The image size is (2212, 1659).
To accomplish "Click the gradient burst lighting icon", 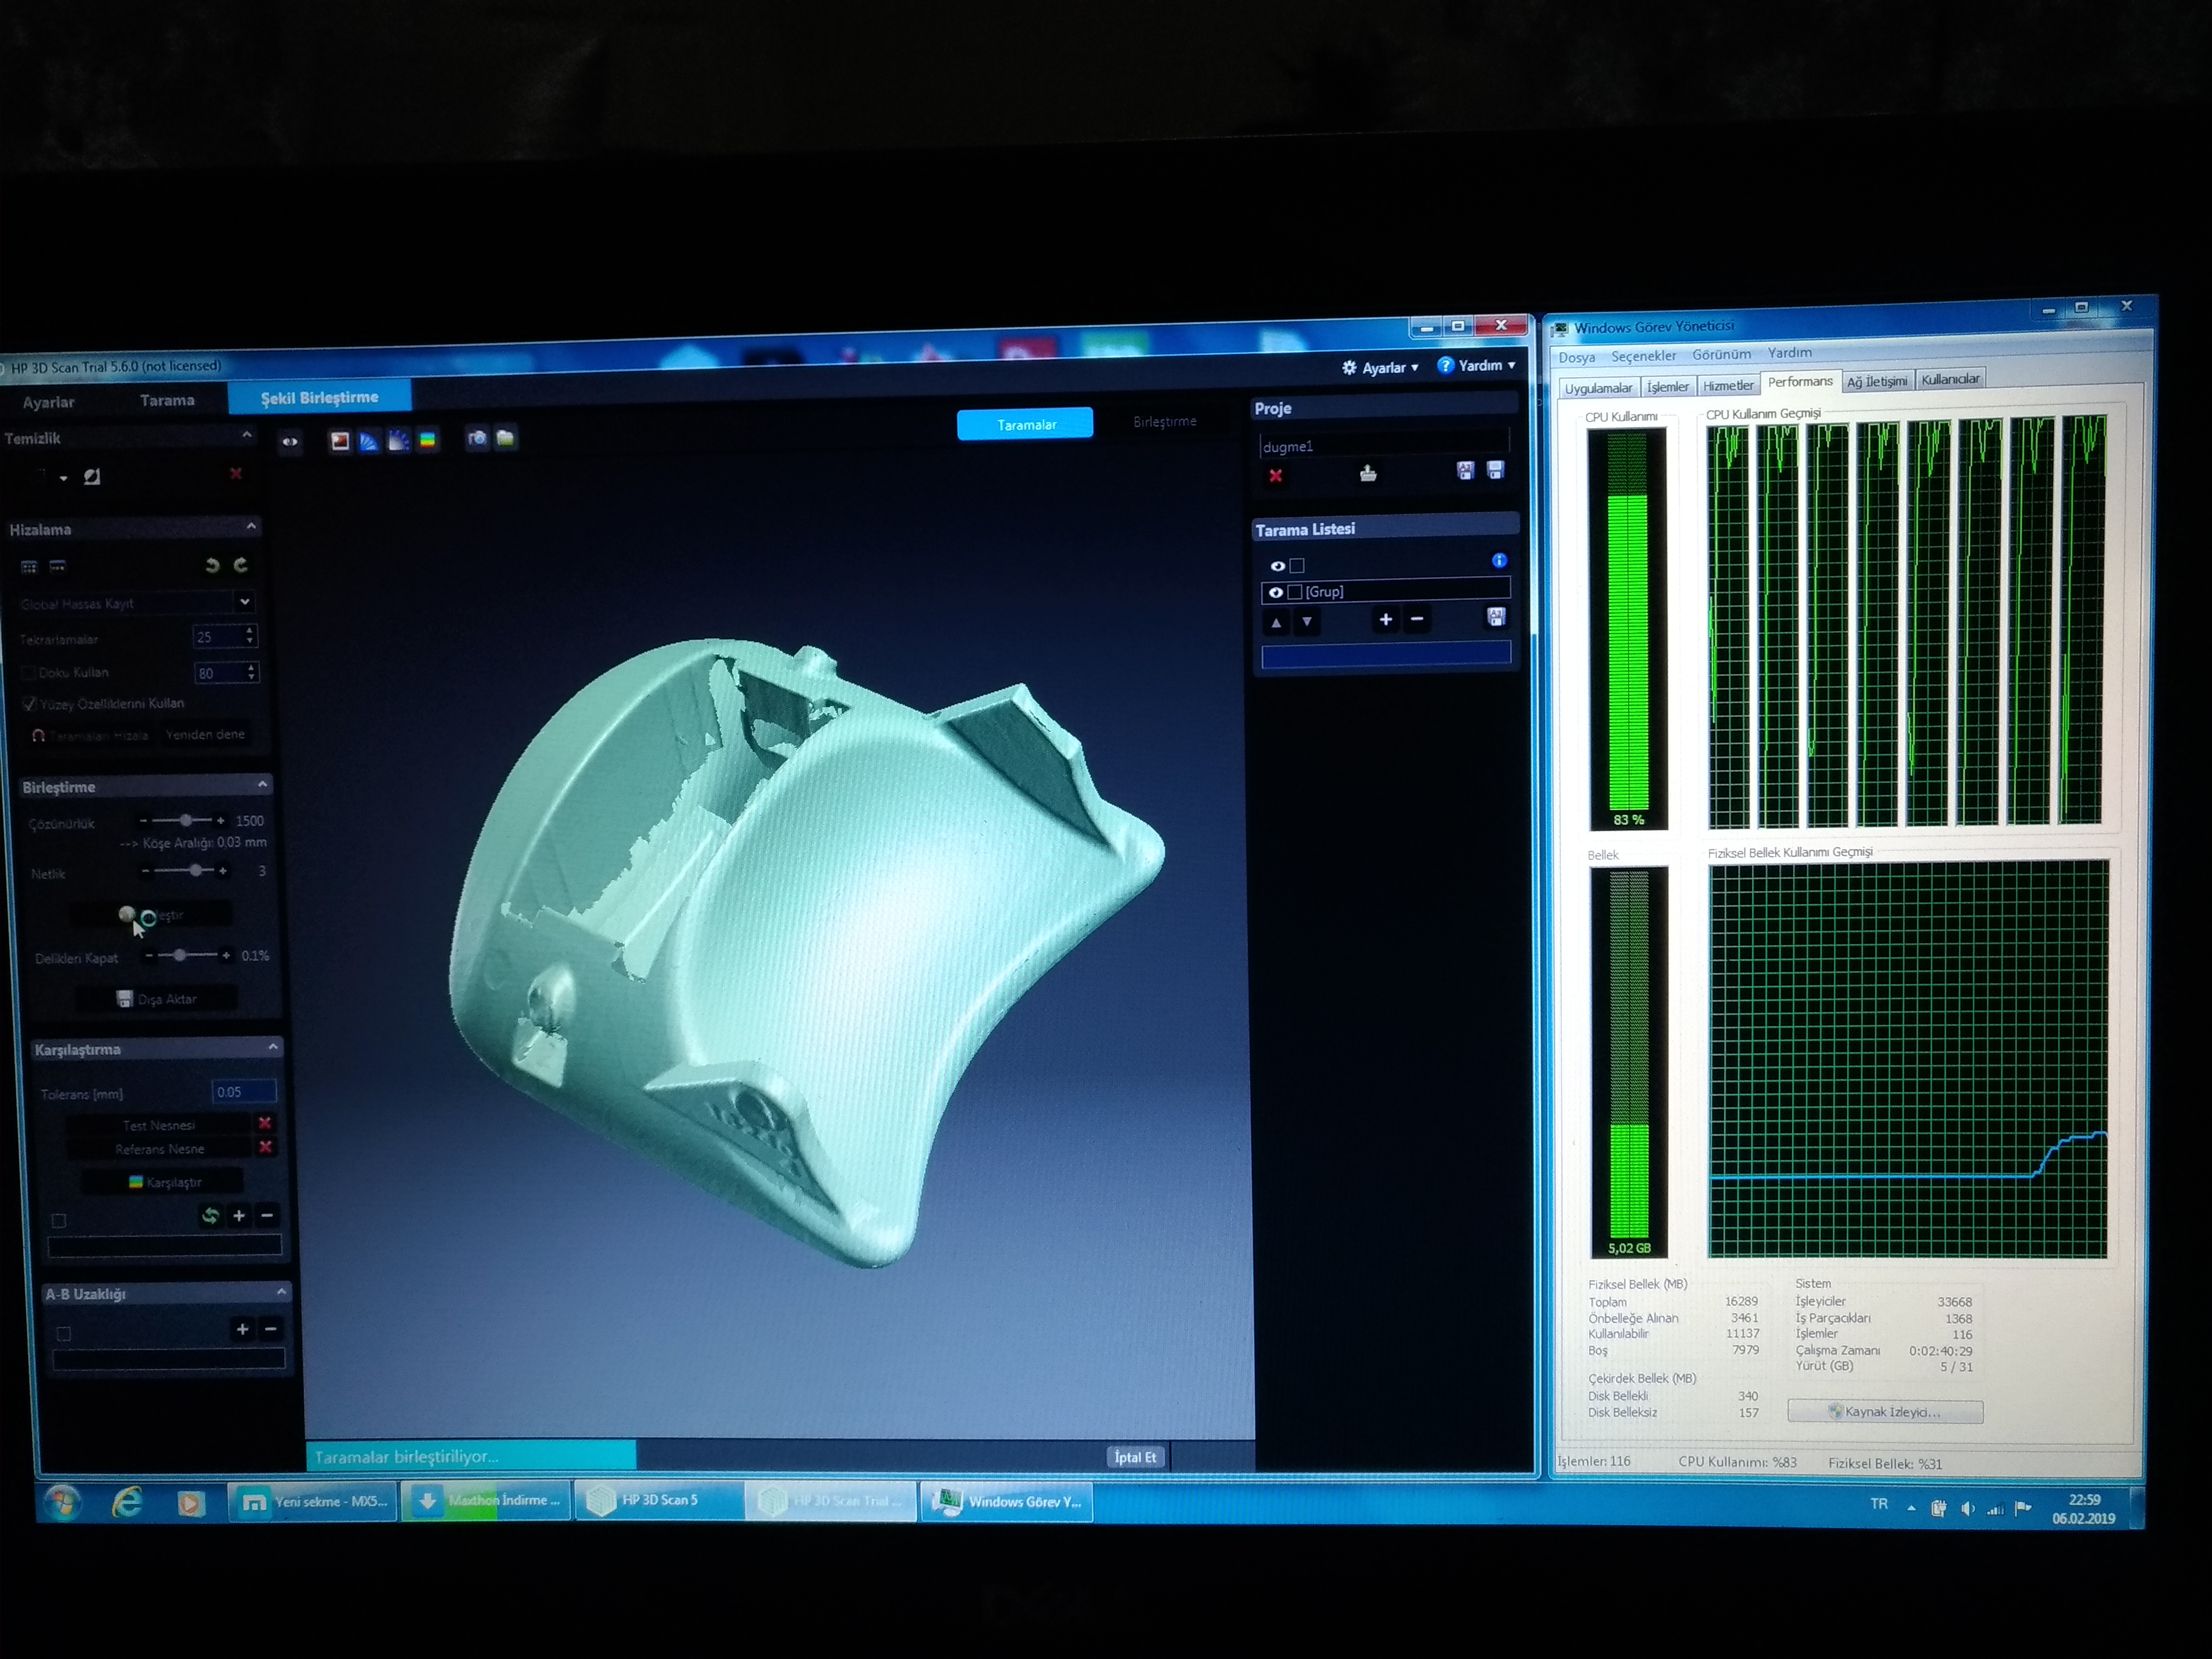I will [398, 441].
